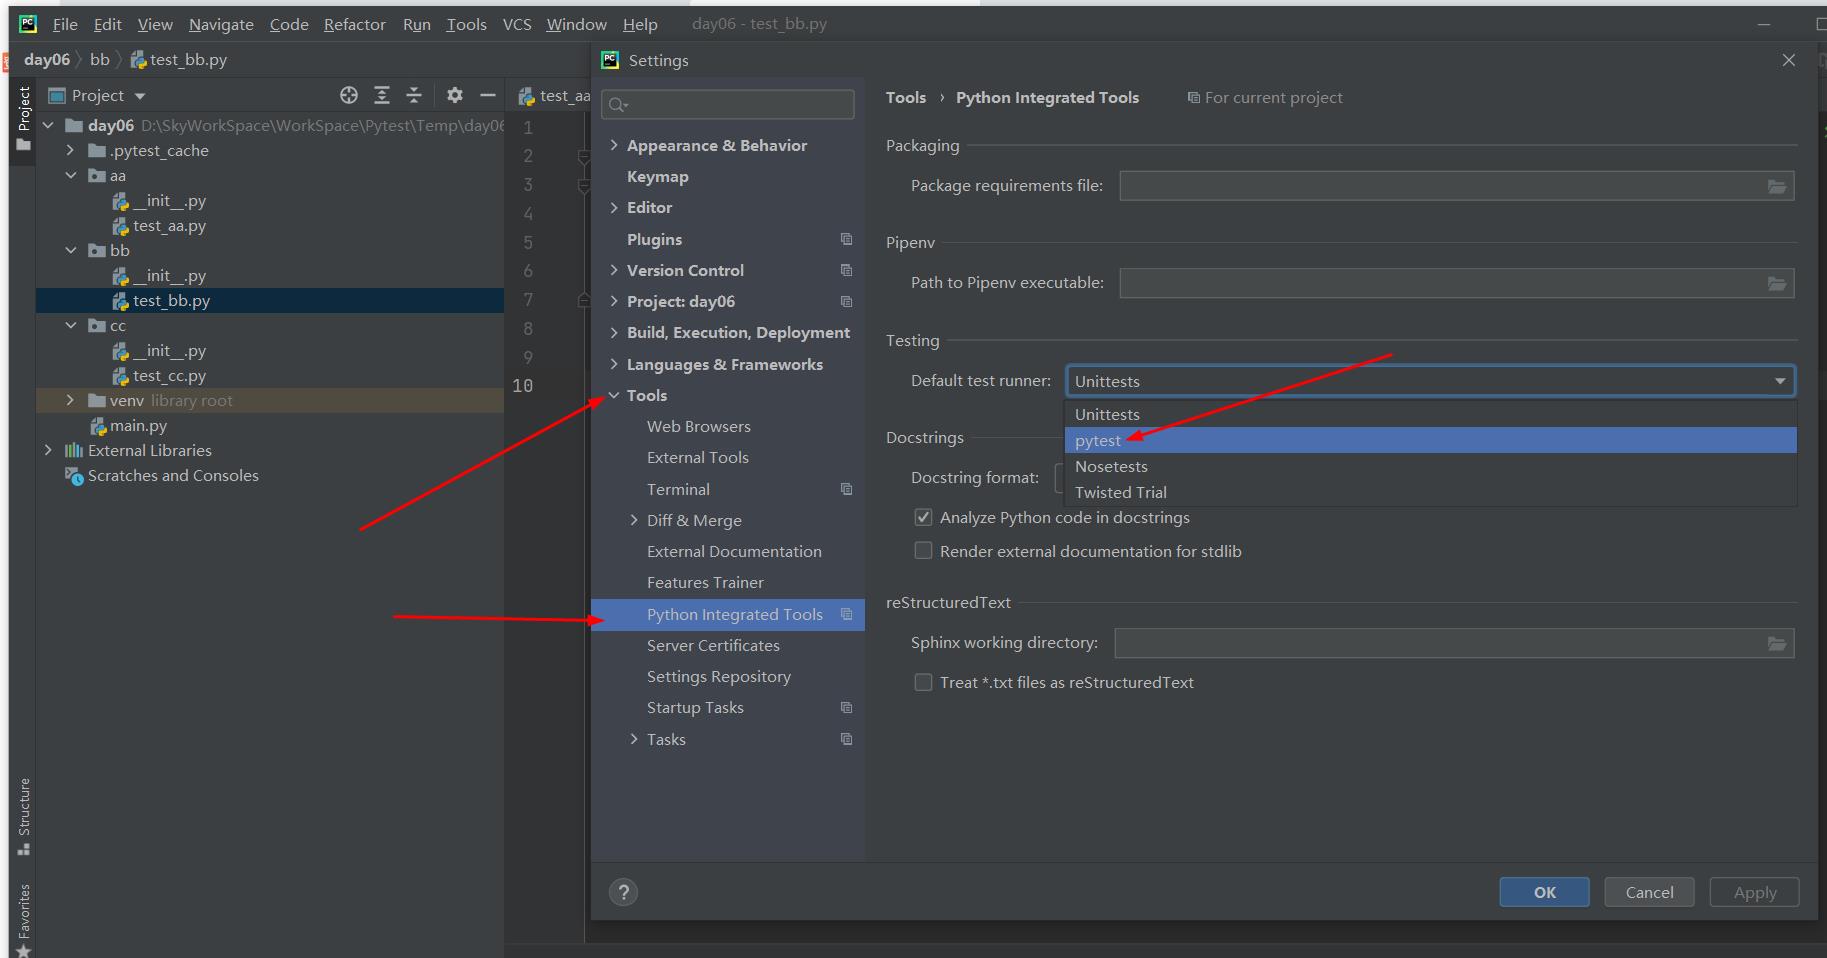Screen dimensions: 1827x958
Task: Open the Project view dropdown arrow
Action: click(x=140, y=96)
